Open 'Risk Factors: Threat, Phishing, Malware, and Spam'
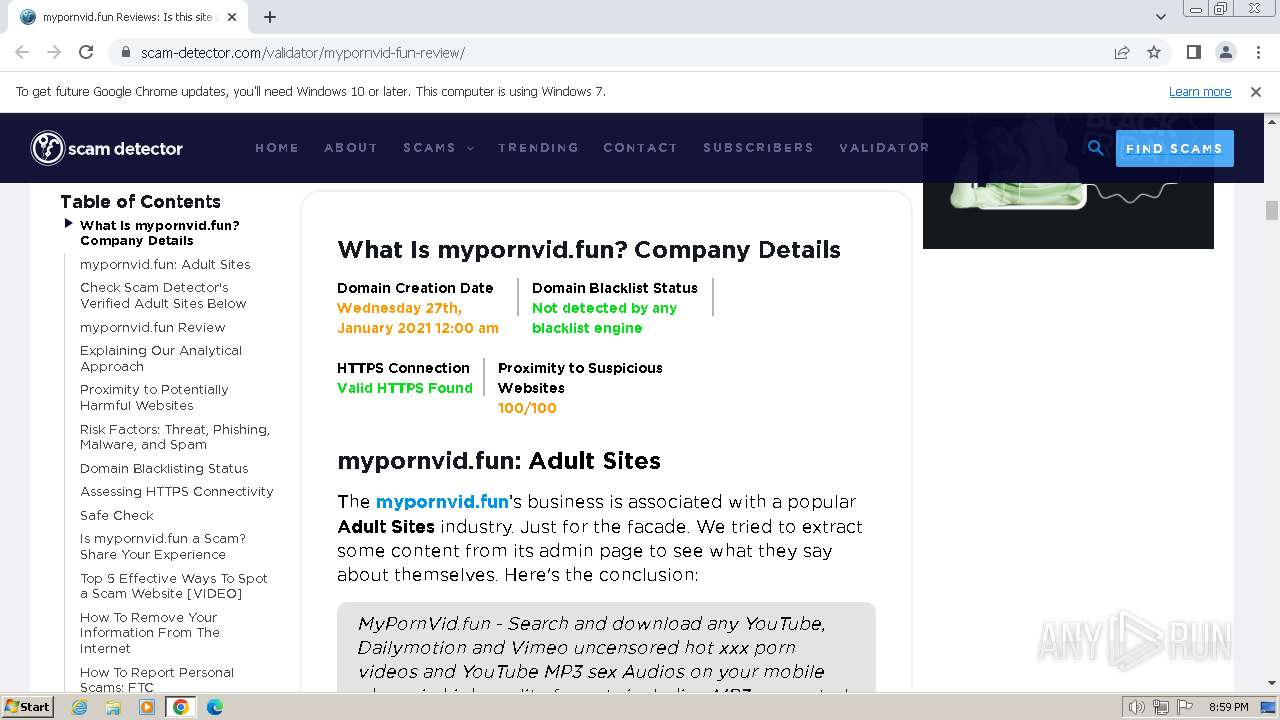 point(175,436)
